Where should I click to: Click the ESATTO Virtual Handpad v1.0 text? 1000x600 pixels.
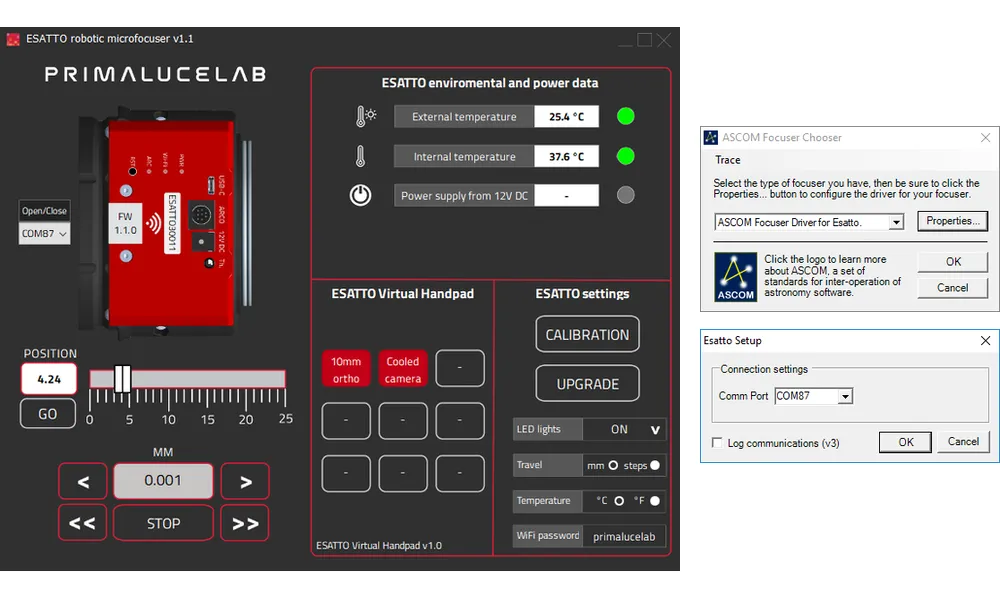coord(379,545)
